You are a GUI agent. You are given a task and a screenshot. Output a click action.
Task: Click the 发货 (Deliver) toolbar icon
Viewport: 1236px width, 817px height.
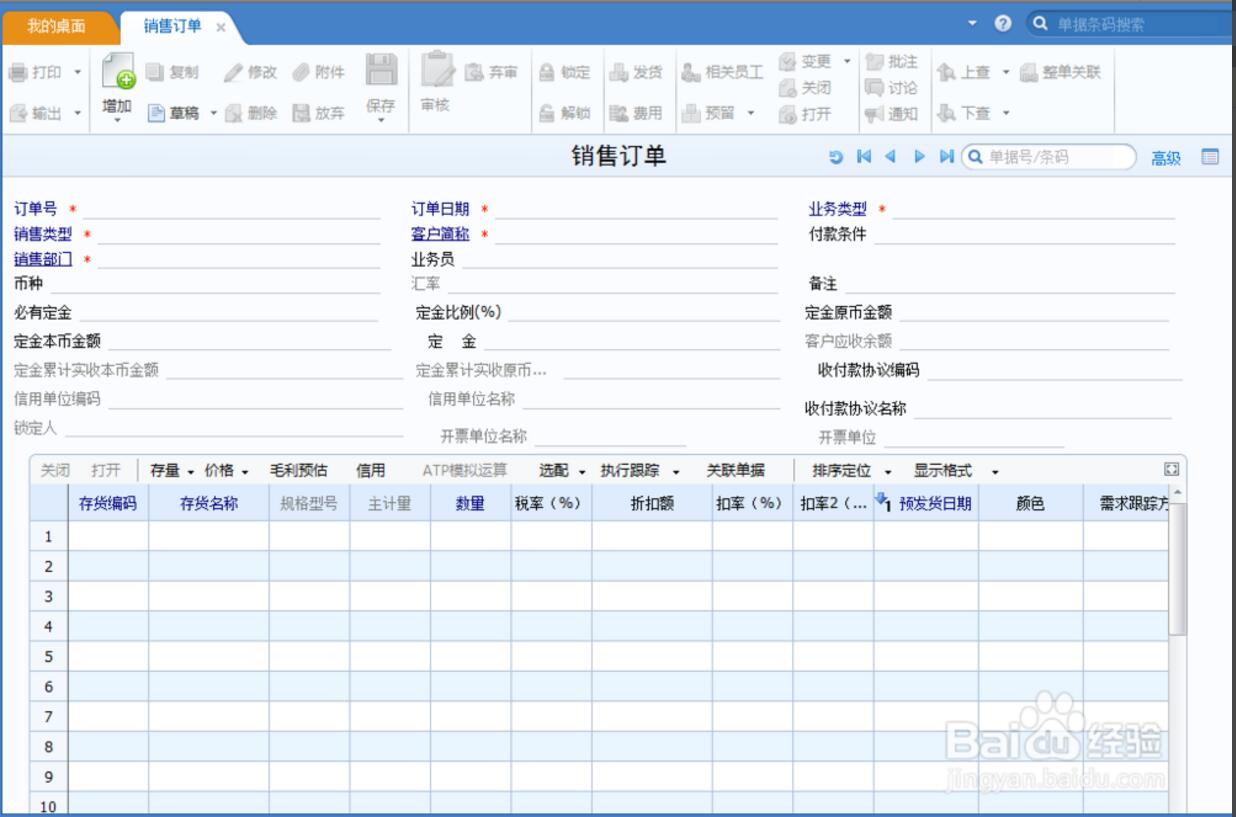(619, 73)
